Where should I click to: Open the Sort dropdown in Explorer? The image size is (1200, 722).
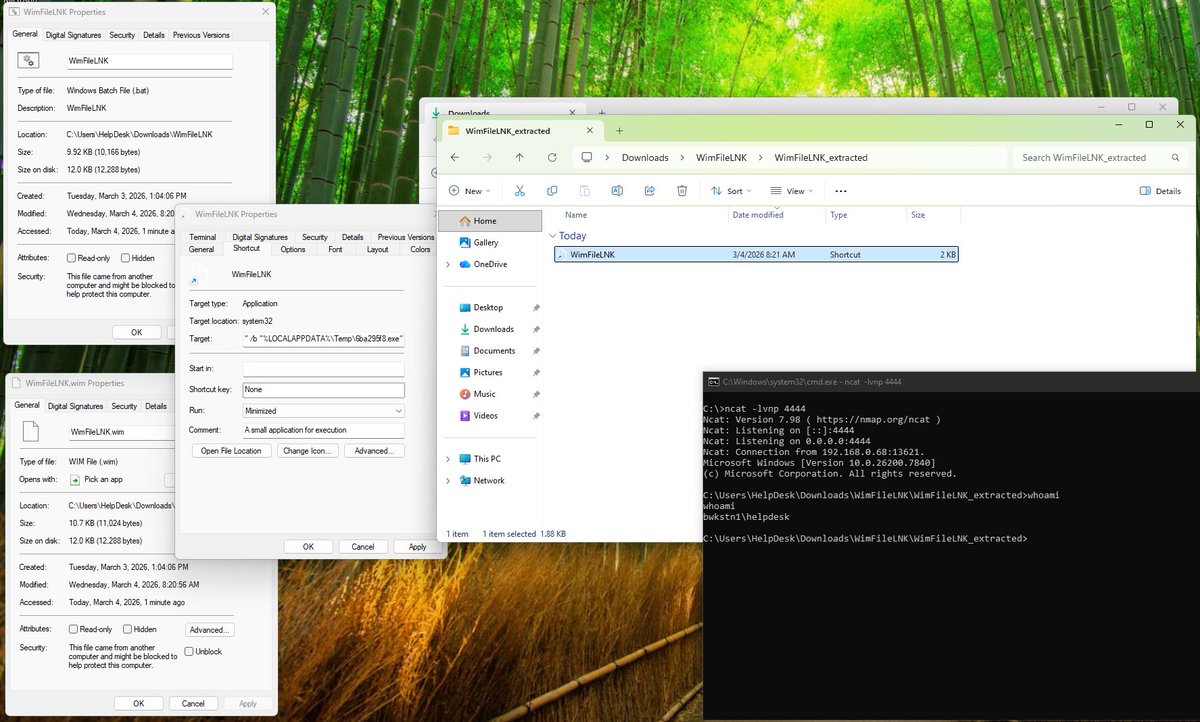[x=730, y=190]
